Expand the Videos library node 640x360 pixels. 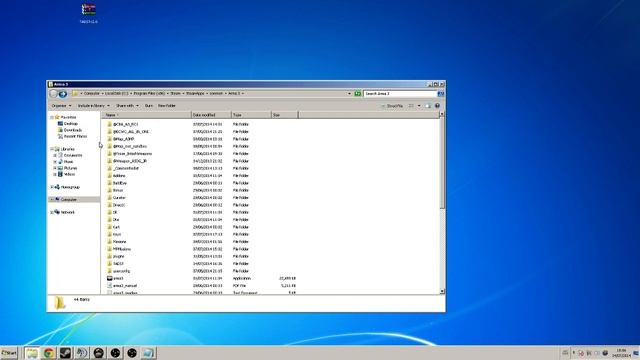click(x=55, y=174)
